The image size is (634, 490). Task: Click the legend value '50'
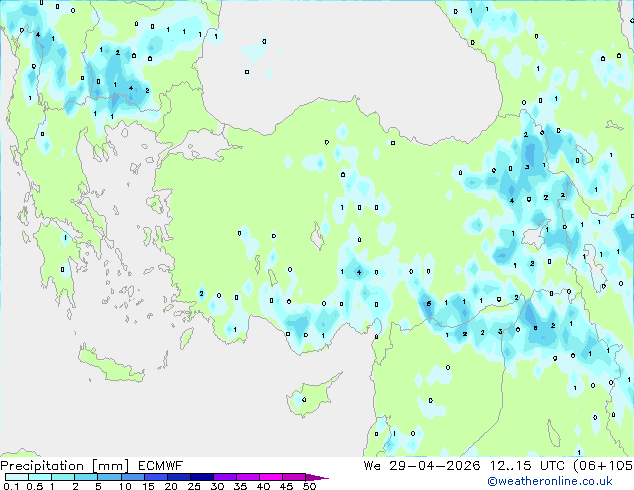pos(309,486)
